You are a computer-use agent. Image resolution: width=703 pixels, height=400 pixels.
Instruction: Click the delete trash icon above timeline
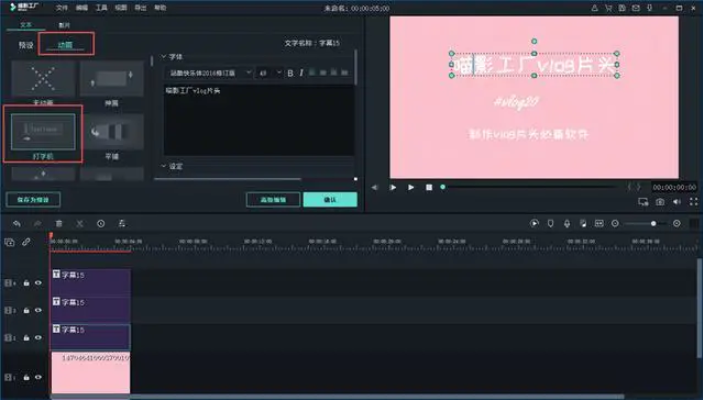(58, 223)
